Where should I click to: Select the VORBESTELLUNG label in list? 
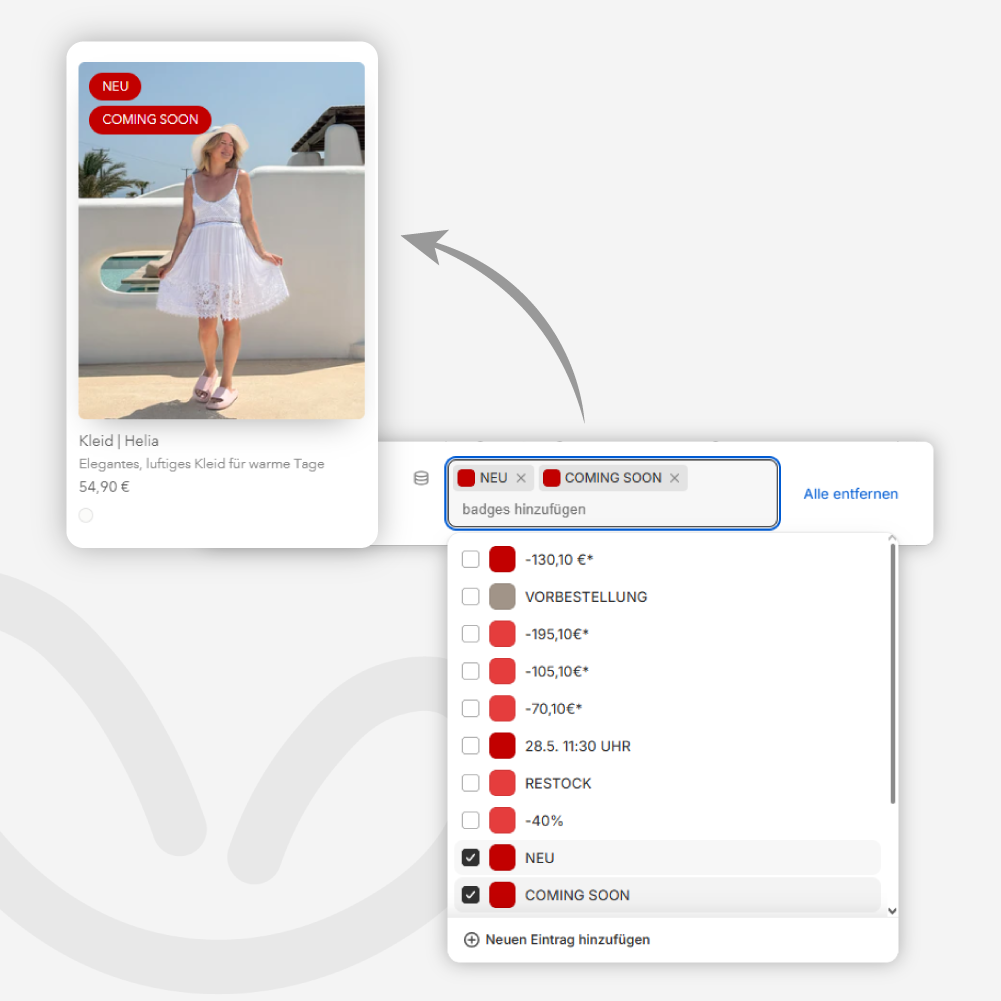pyautogui.click(x=586, y=597)
